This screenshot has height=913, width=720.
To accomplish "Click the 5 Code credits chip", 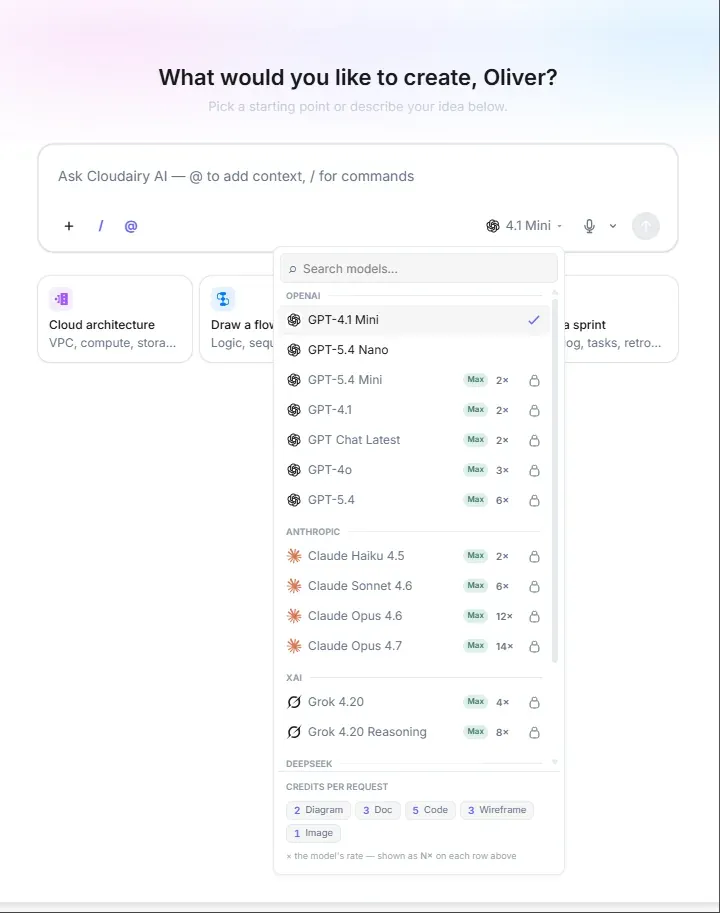I will 430,810.
